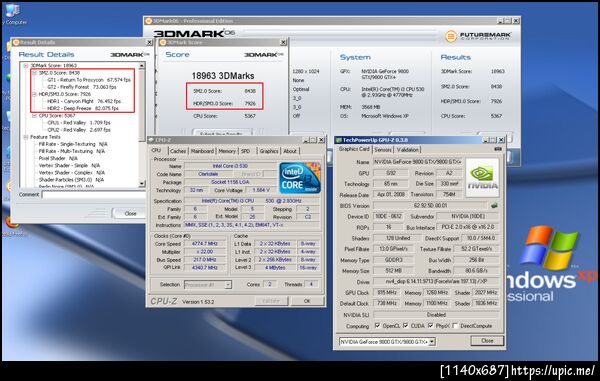This screenshot has width=600, height=381.
Task: Click the Validate button in CPU-Z
Action: pyautogui.click(x=271, y=301)
